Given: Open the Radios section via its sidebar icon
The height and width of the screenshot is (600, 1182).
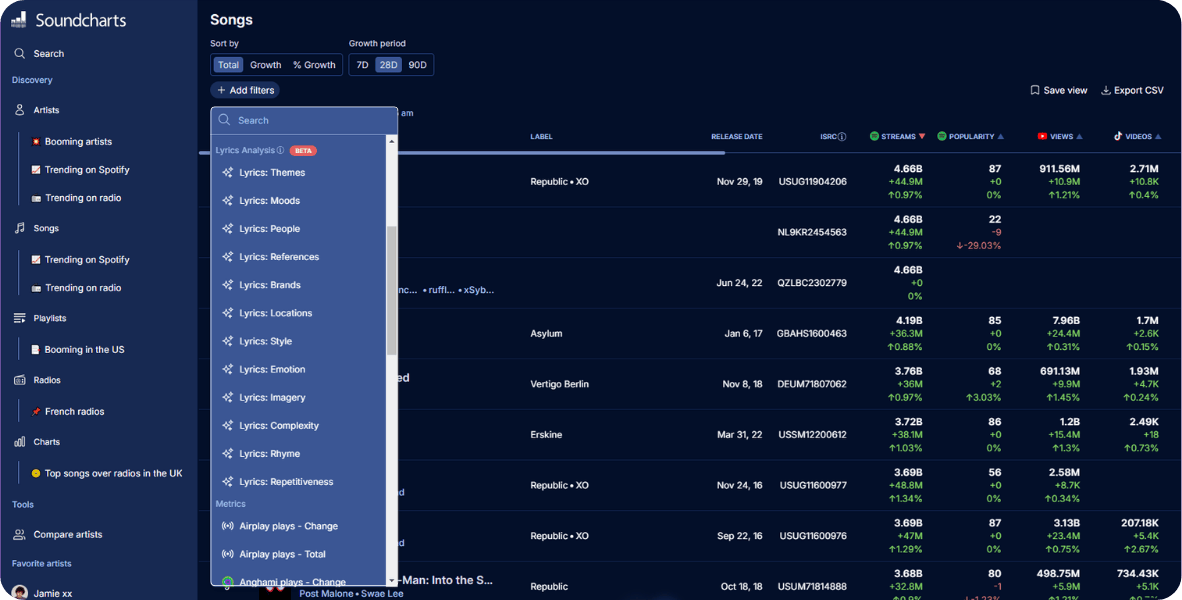Looking at the screenshot, I should pos(19,380).
